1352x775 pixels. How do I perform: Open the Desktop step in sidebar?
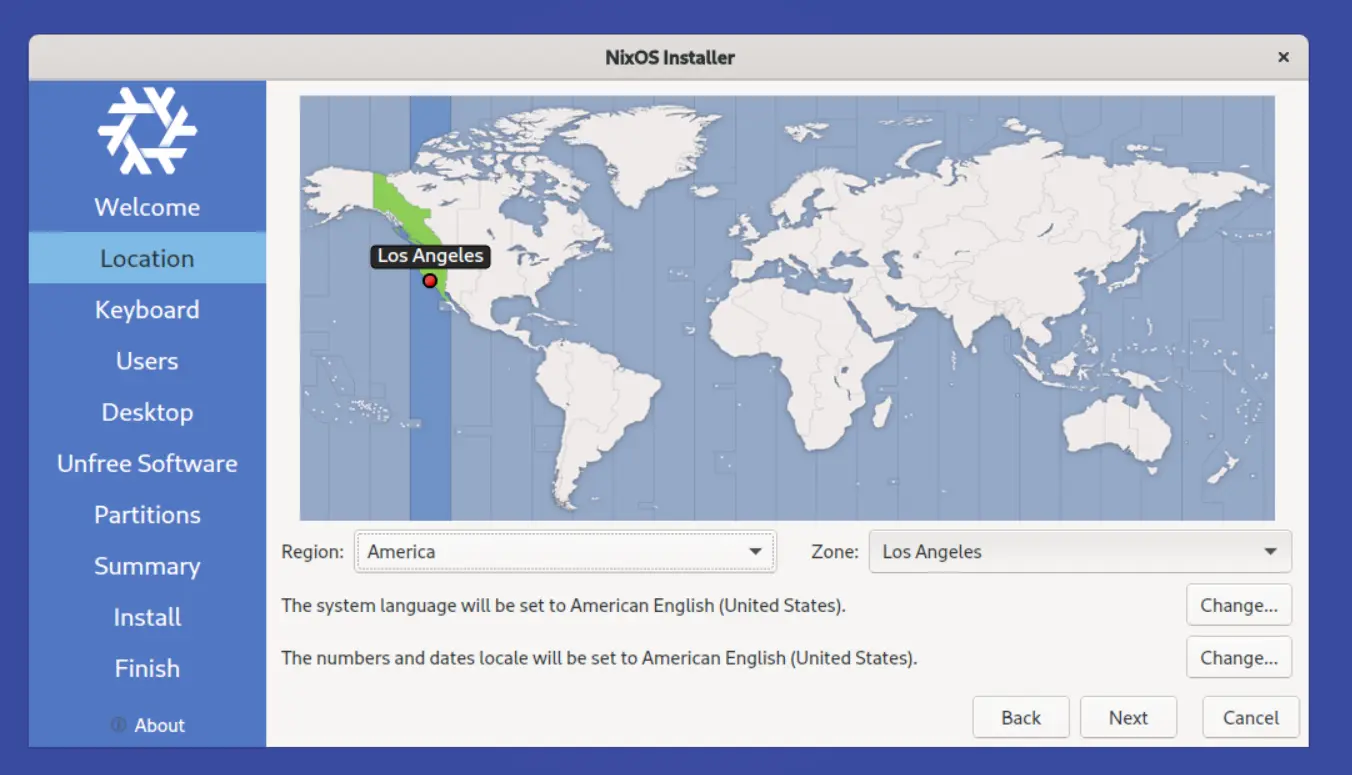pos(147,412)
